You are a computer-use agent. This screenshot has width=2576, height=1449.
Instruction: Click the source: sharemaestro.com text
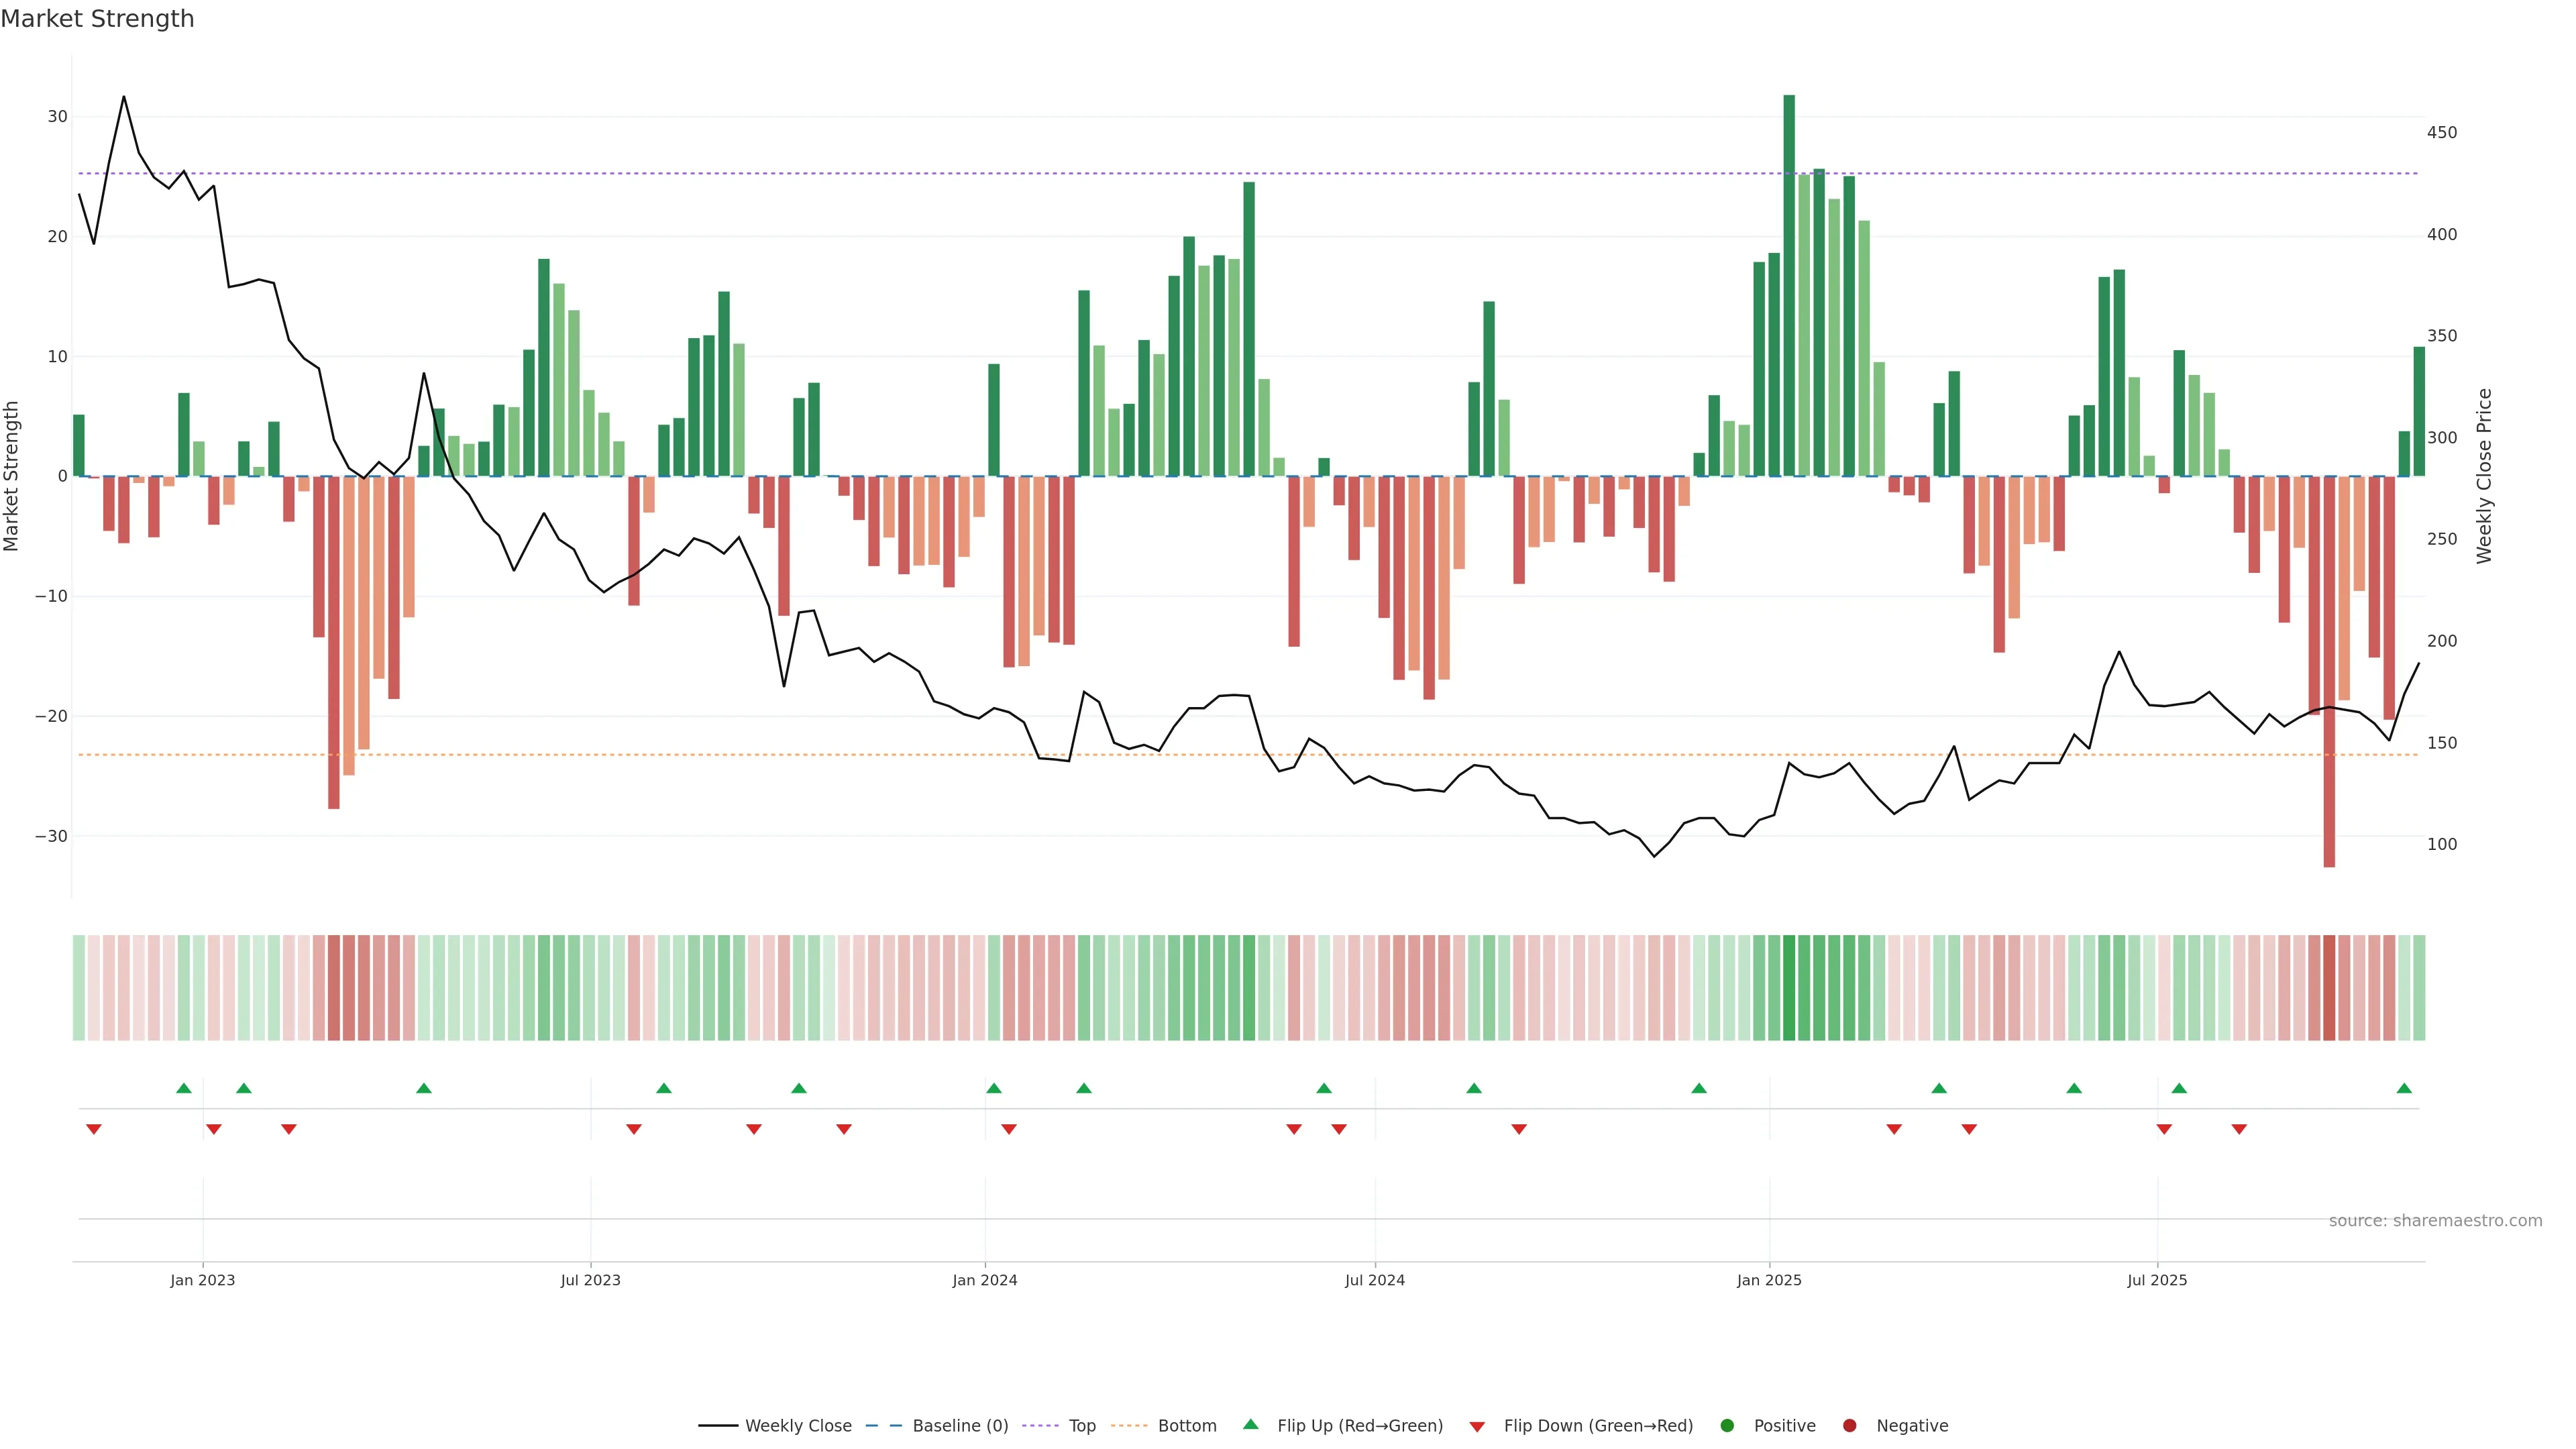[x=2435, y=1220]
